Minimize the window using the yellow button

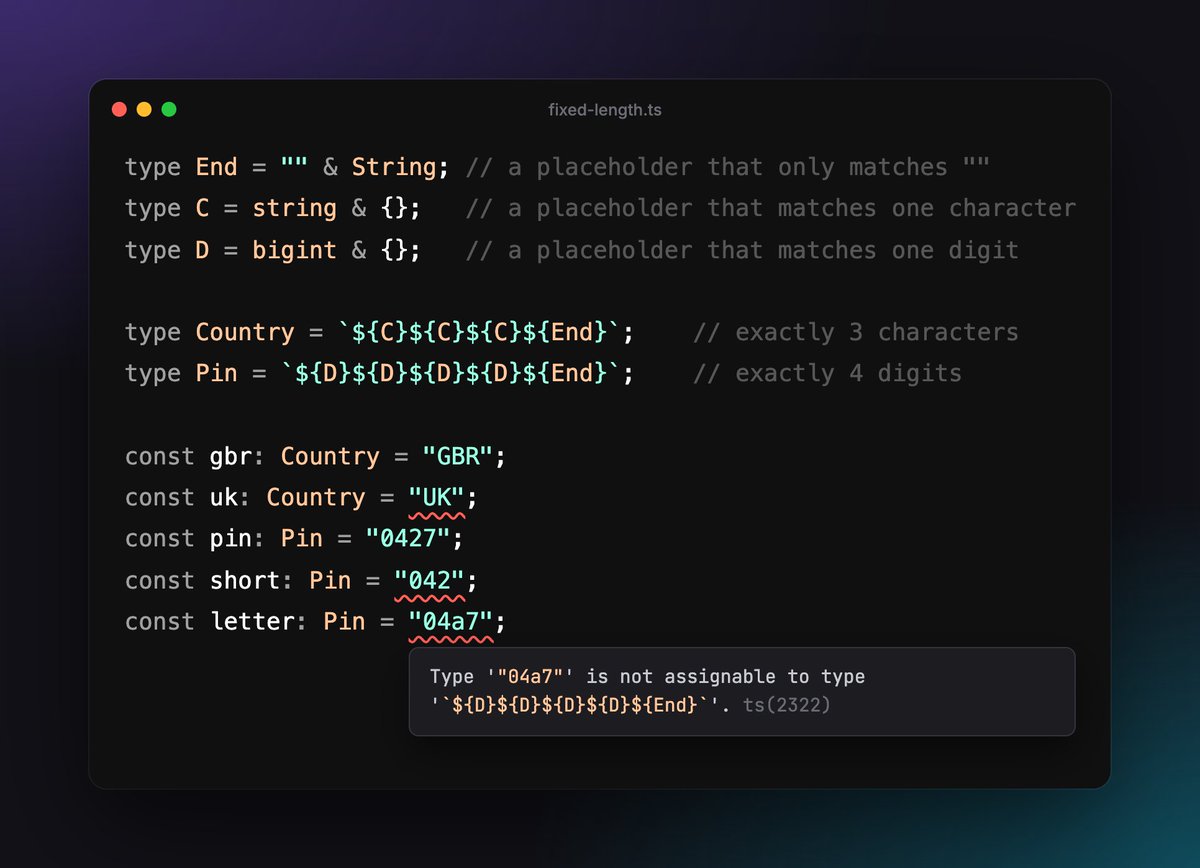pyautogui.click(x=144, y=109)
